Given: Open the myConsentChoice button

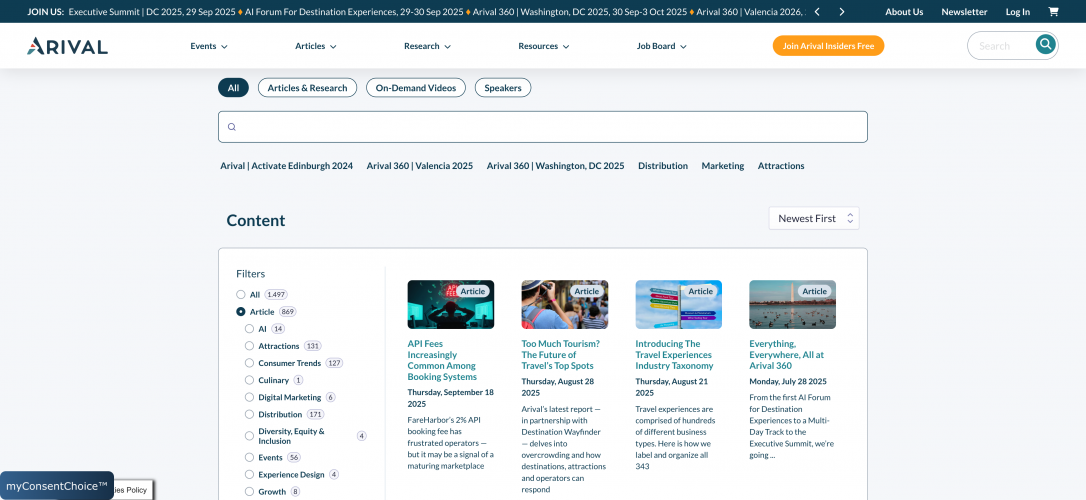Looking at the screenshot, I should 57,485.
